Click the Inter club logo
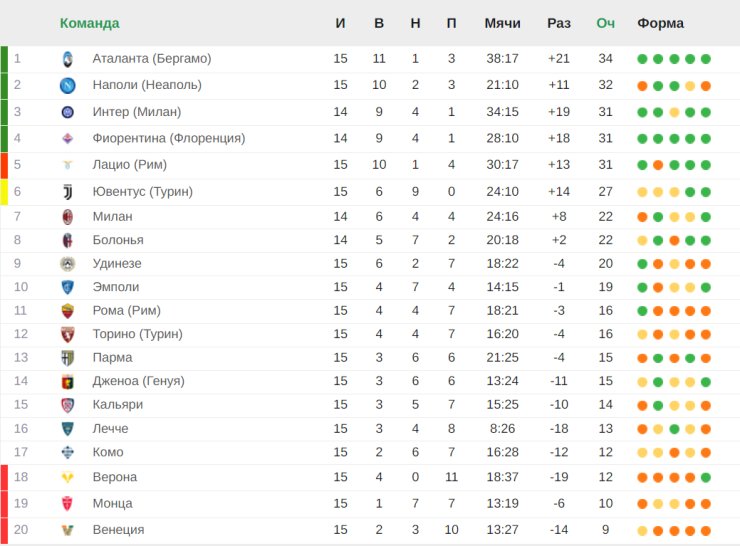The height and width of the screenshot is (546, 740). 67,112
